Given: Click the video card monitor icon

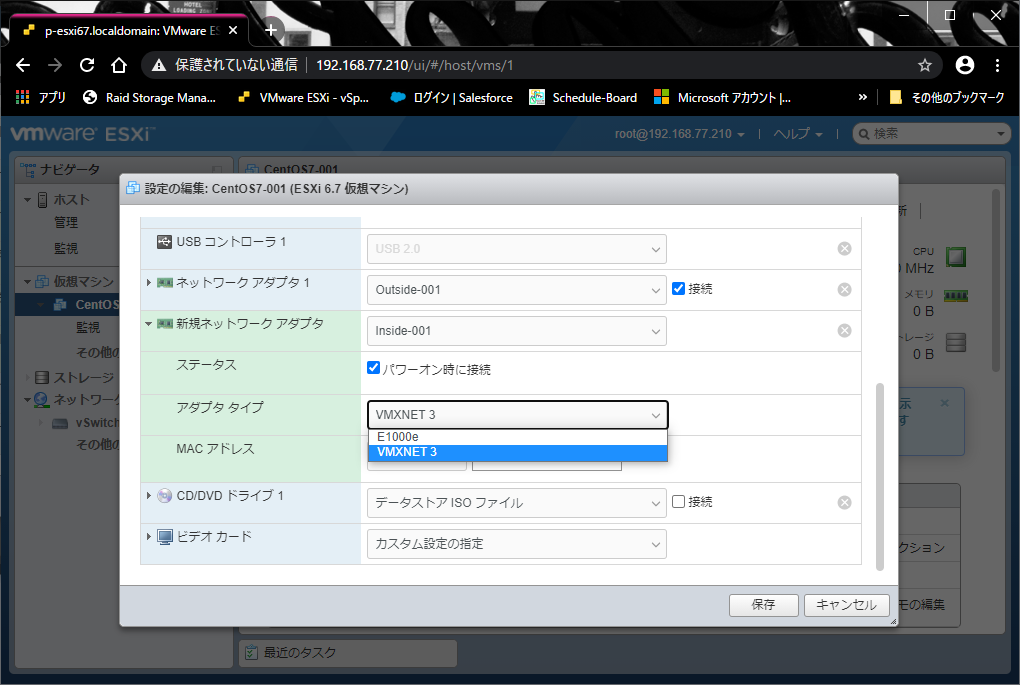Looking at the screenshot, I should point(165,537).
